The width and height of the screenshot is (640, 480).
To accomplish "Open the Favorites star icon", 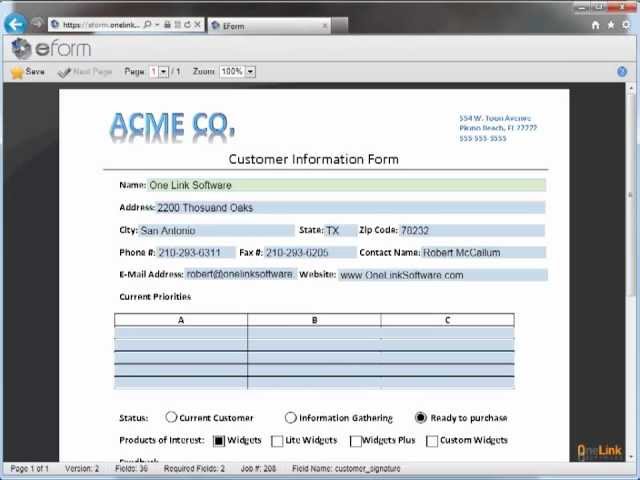I will (611, 25).
